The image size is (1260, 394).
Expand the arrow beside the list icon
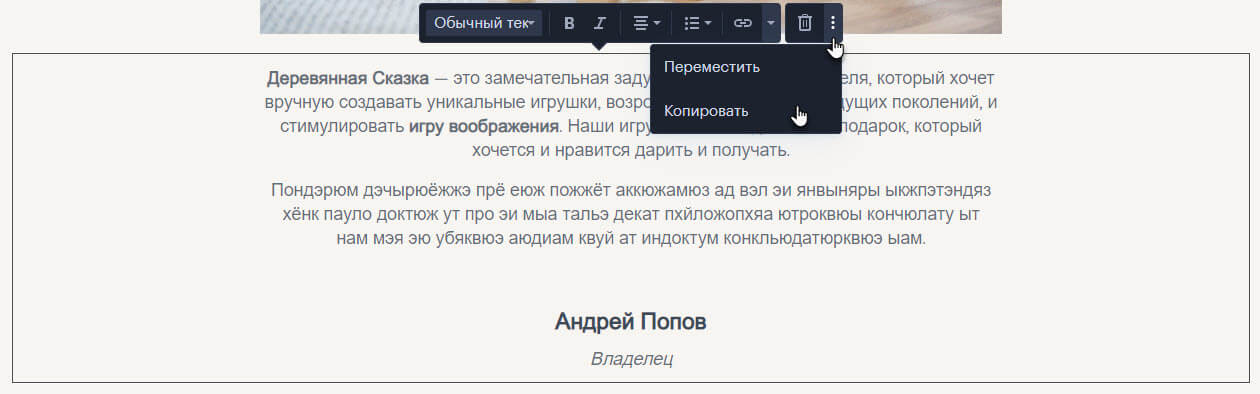707,23
